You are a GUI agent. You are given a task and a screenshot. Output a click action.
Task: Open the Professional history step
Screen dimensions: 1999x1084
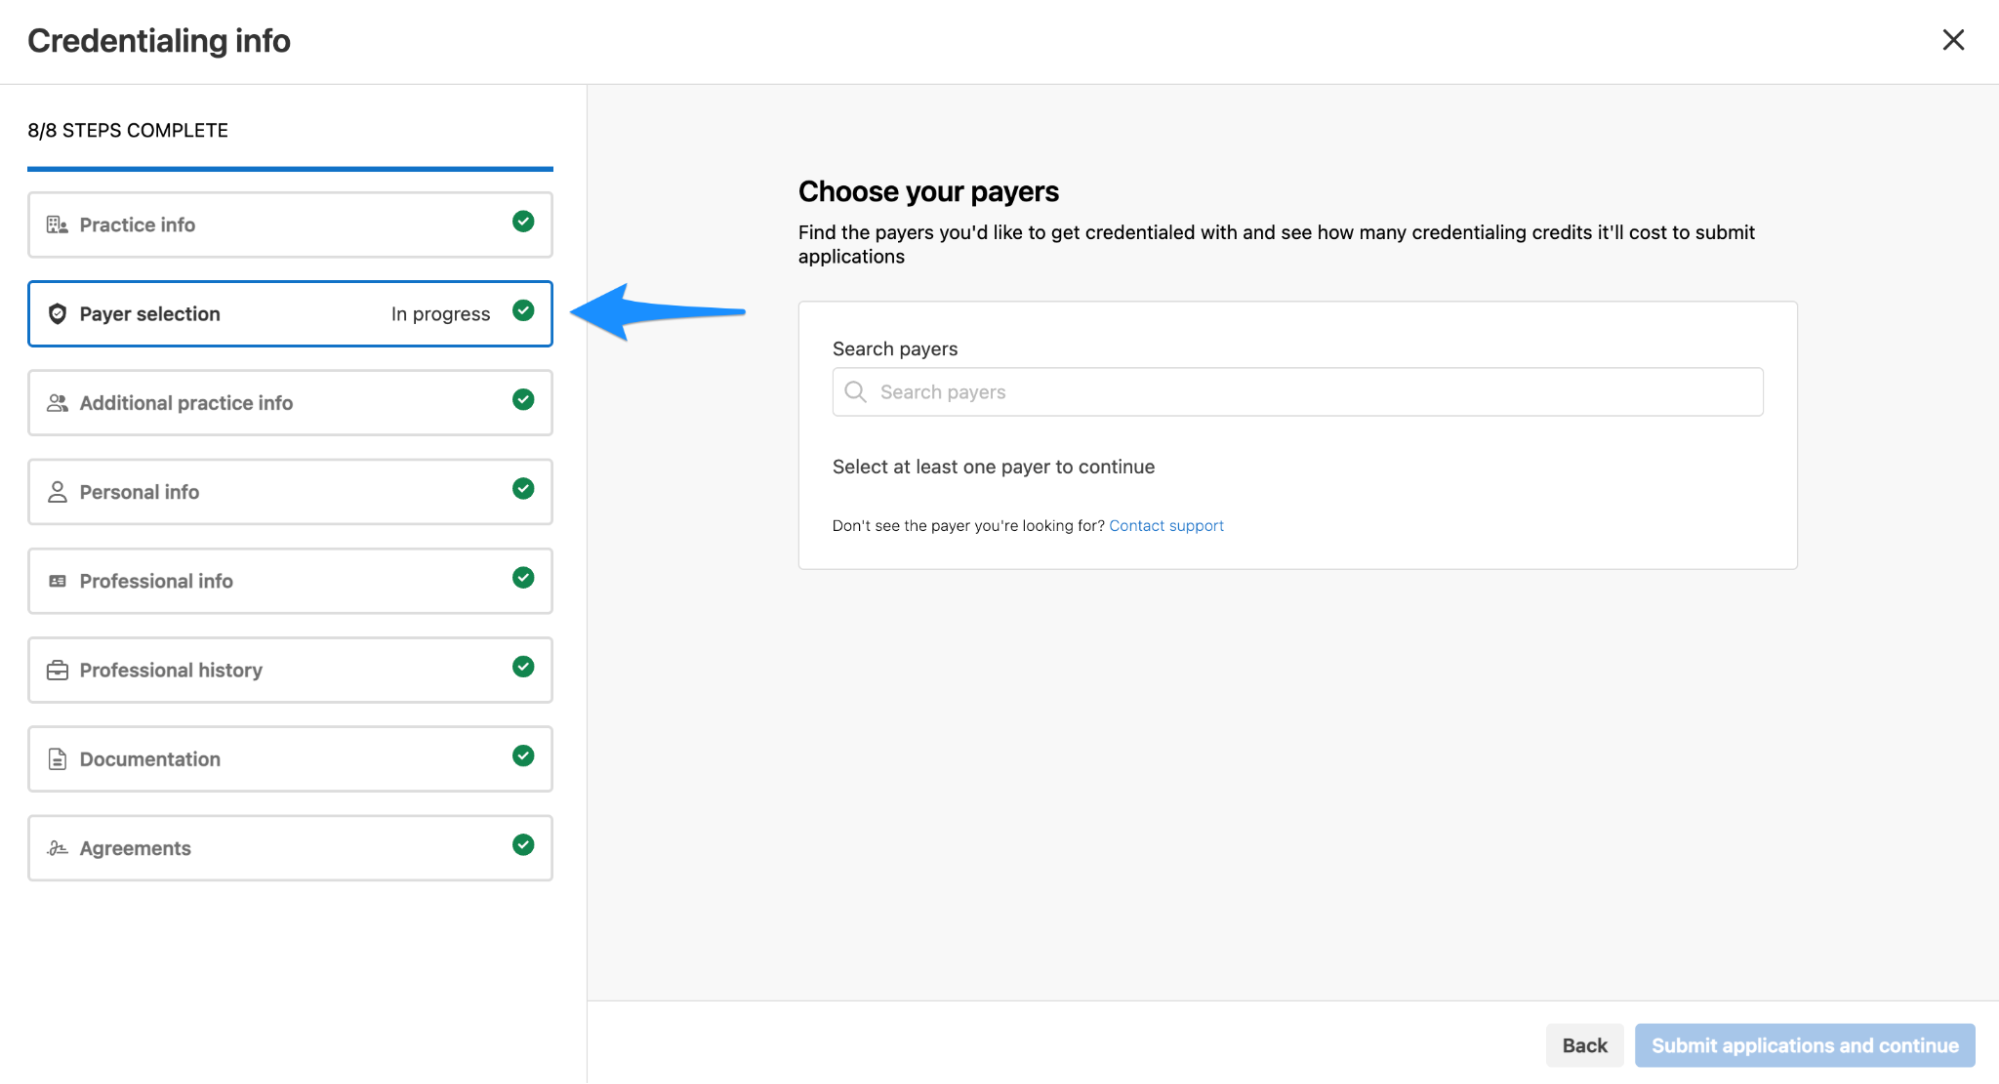[x=290, y=670]
